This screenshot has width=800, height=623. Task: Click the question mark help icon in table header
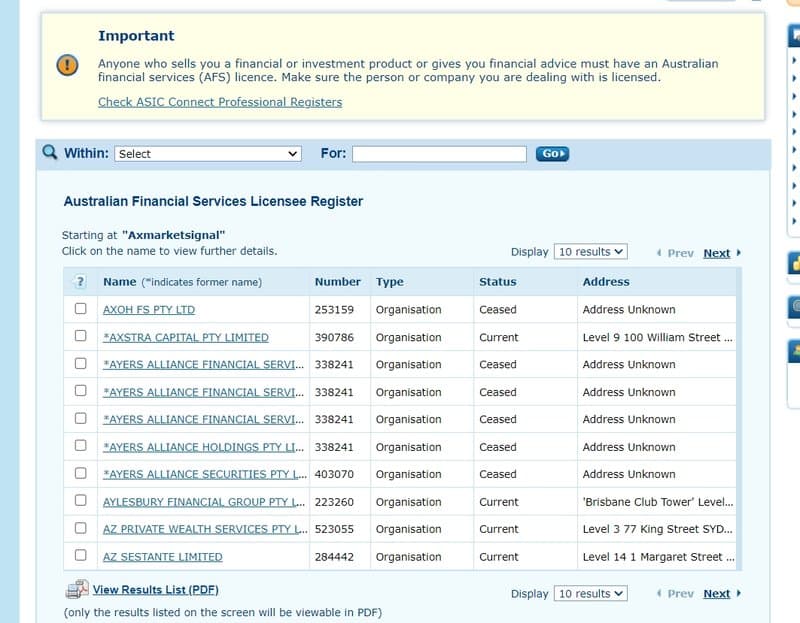pyautogui.click(x=80, y=282)
